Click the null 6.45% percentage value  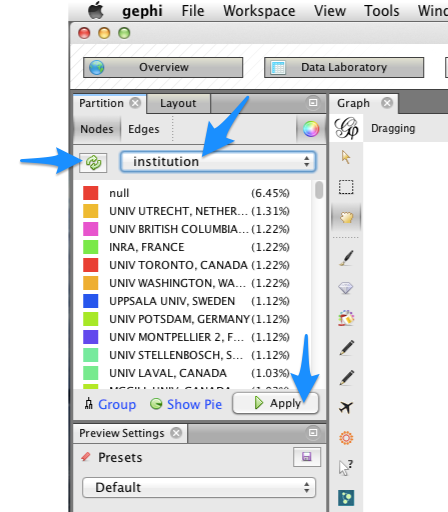click(270, 193)
